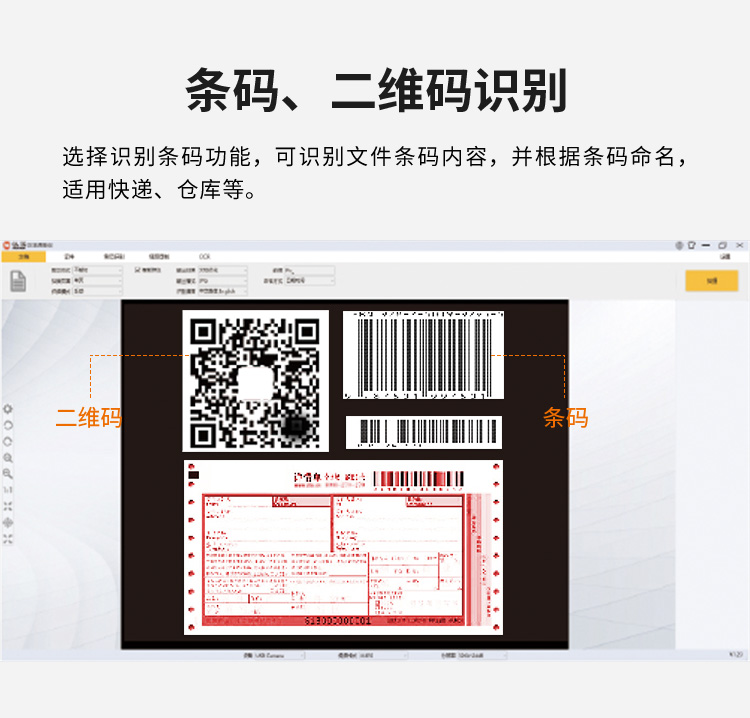This screenshot has width=750, height=718.
Task: Open the middle ribbon tab of the five
Action: tap(114, 257)
